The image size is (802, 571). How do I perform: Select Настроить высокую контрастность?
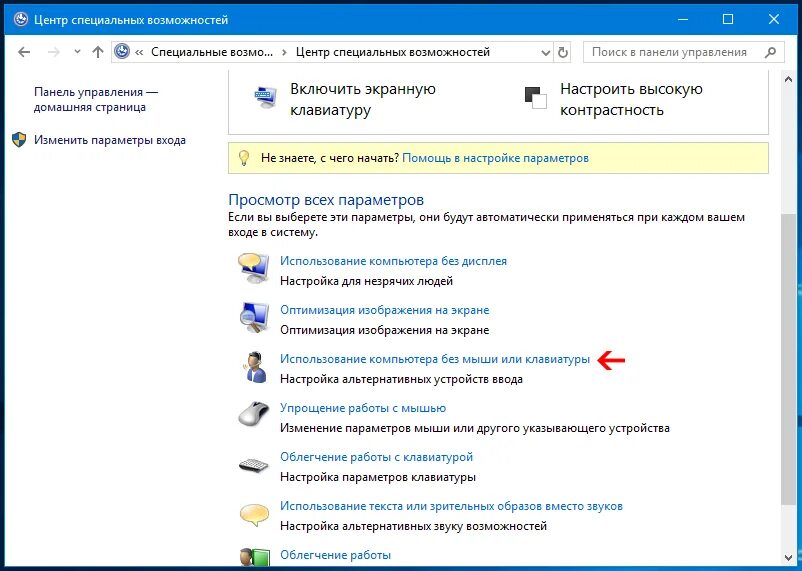631,99
